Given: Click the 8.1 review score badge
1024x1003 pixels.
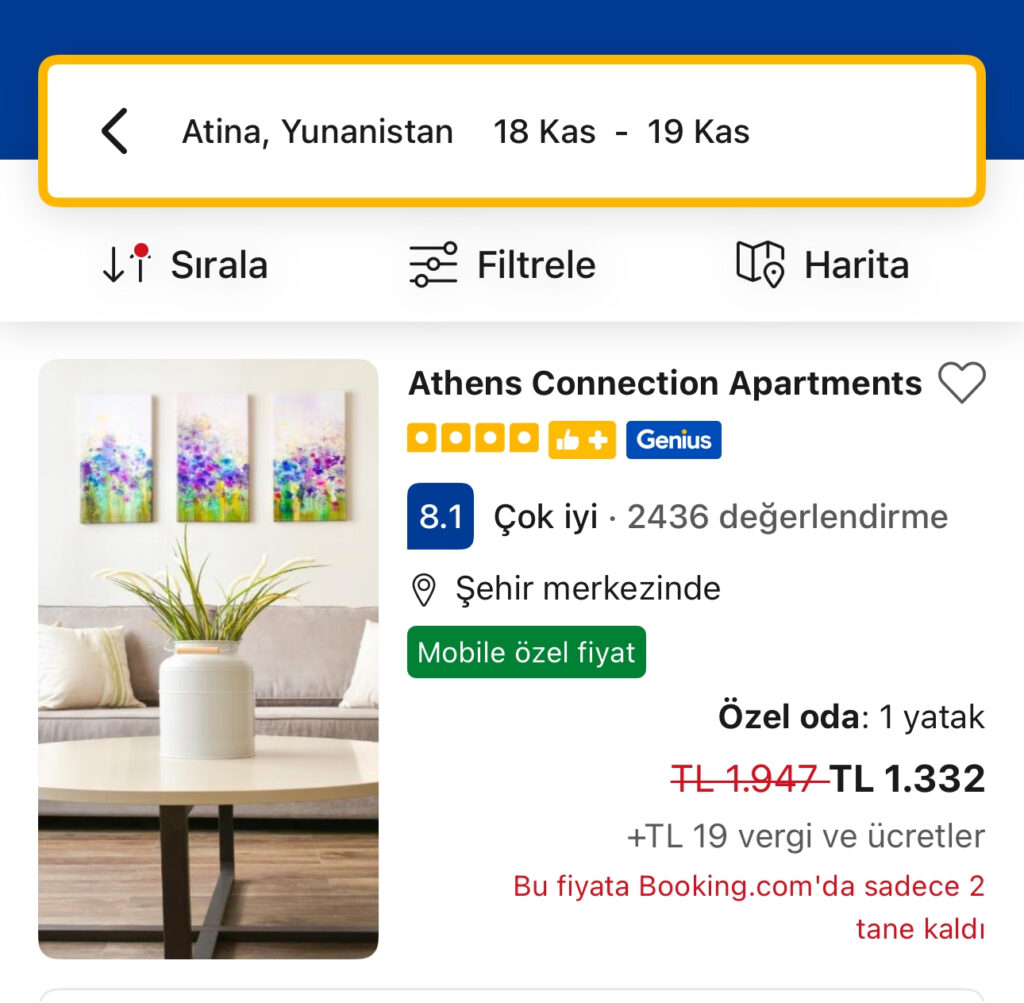Looking at the screenshot, I should pos(440,517).
